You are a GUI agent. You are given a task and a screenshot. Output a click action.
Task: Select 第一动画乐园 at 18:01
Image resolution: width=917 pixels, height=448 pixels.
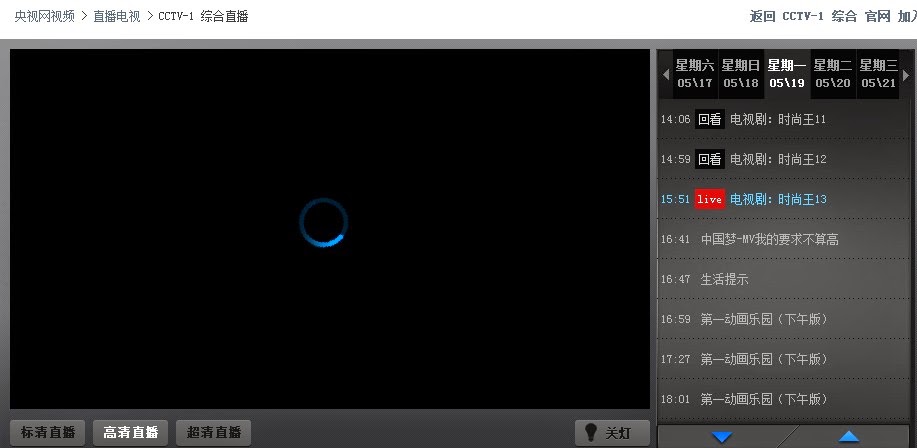(784, 399)
